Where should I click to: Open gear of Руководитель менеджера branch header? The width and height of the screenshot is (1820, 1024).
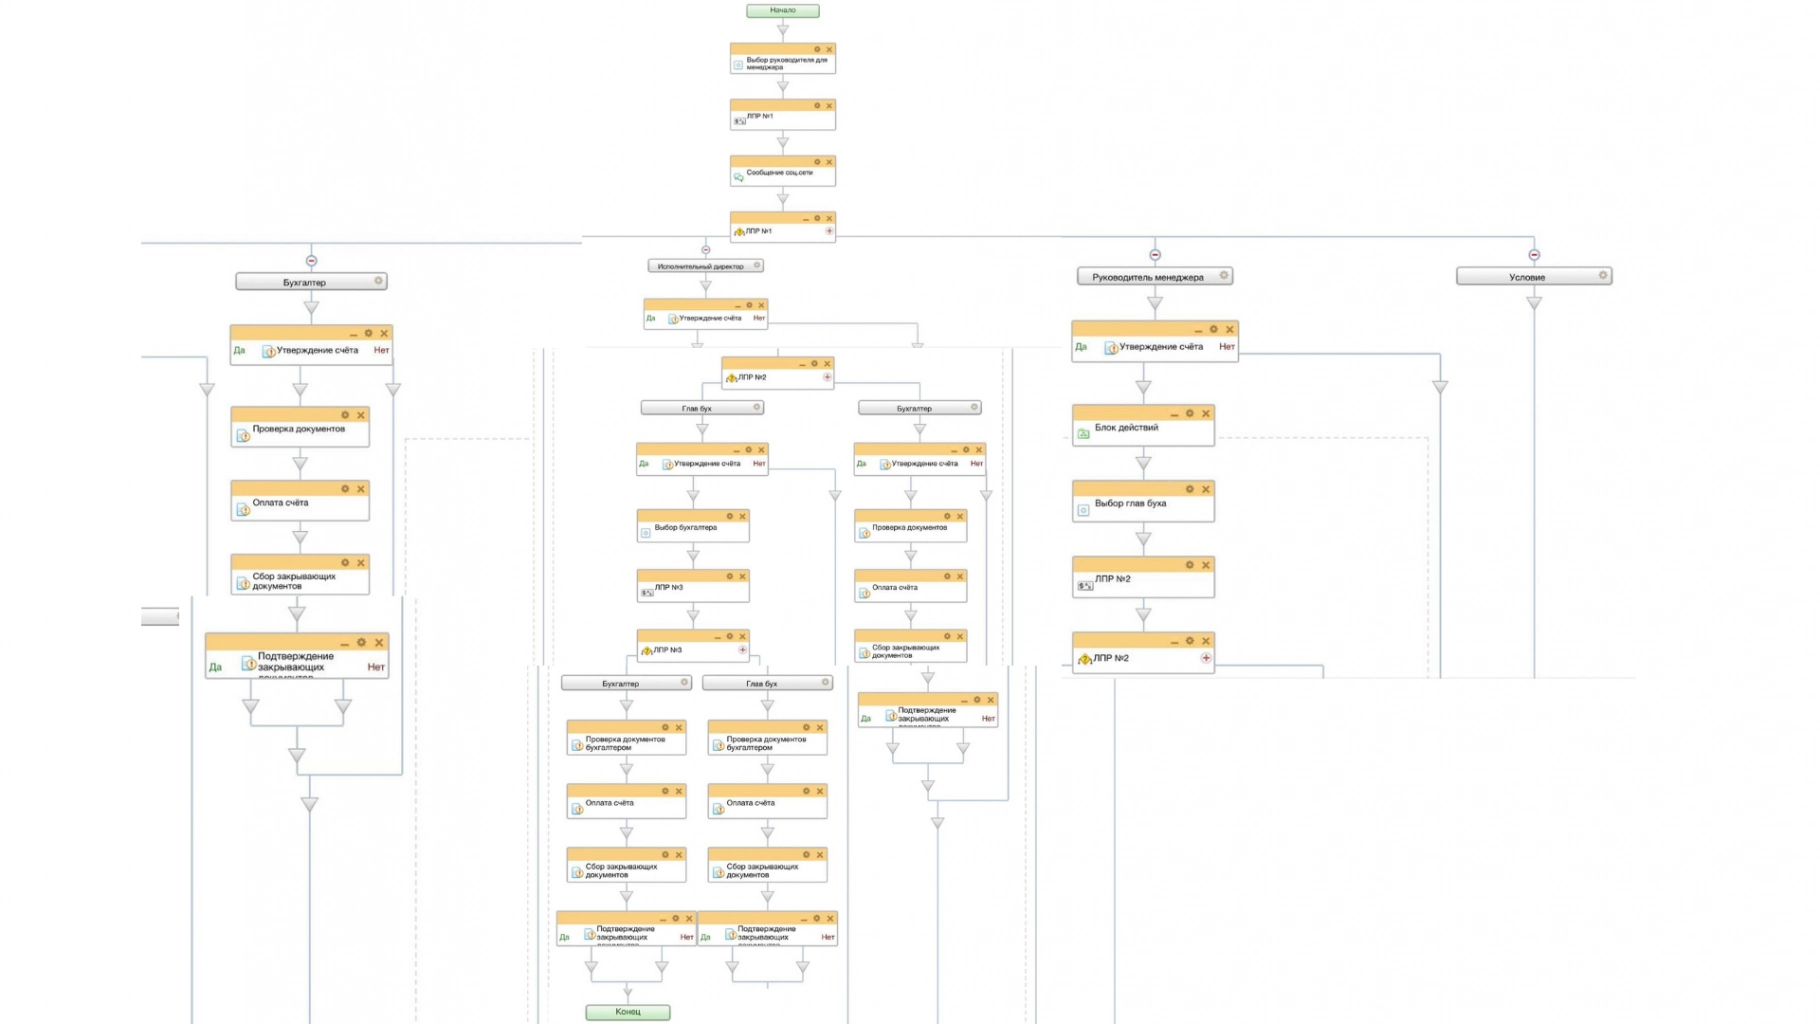(x=1224, y=275)
